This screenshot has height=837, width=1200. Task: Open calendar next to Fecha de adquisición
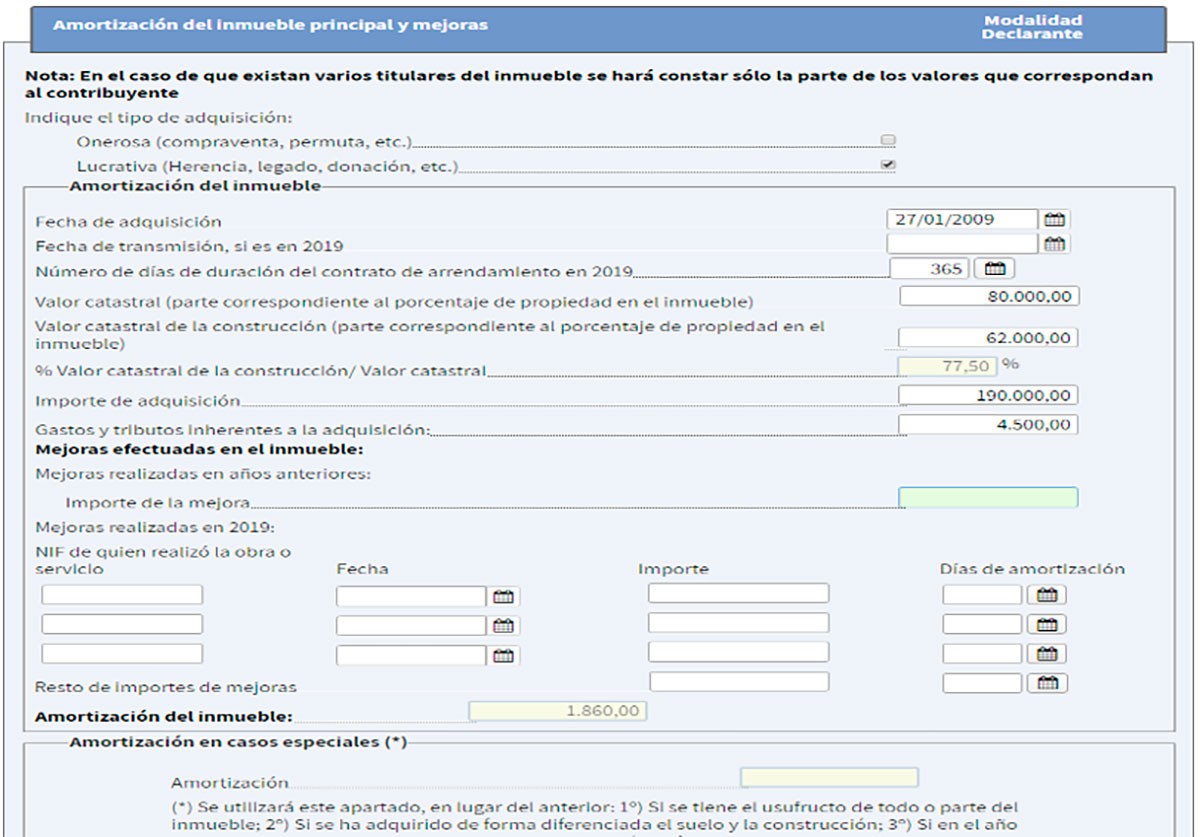pos(1055,220)
